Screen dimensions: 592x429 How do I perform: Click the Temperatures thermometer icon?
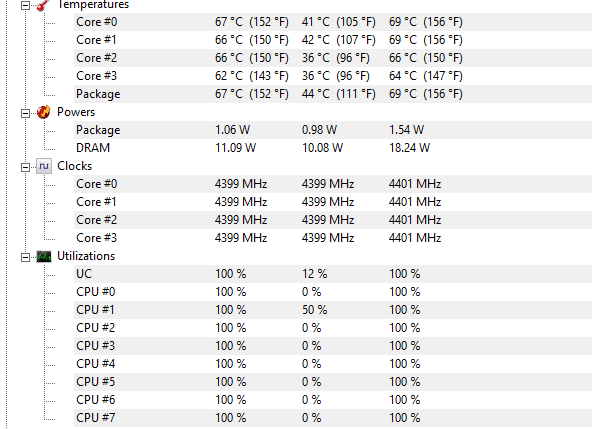[x=43, y=5]
